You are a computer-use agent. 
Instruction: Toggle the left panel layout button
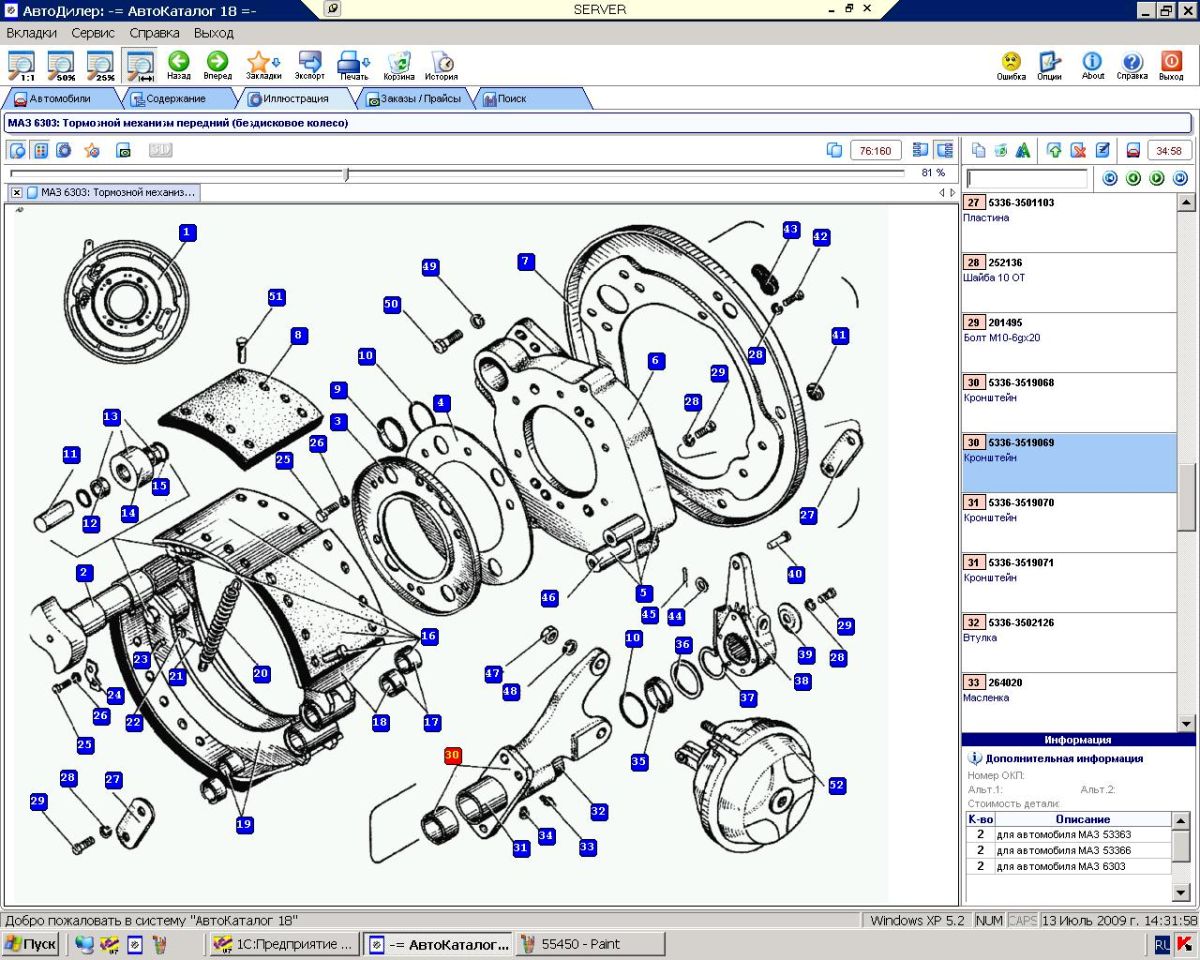click(921, 150)
